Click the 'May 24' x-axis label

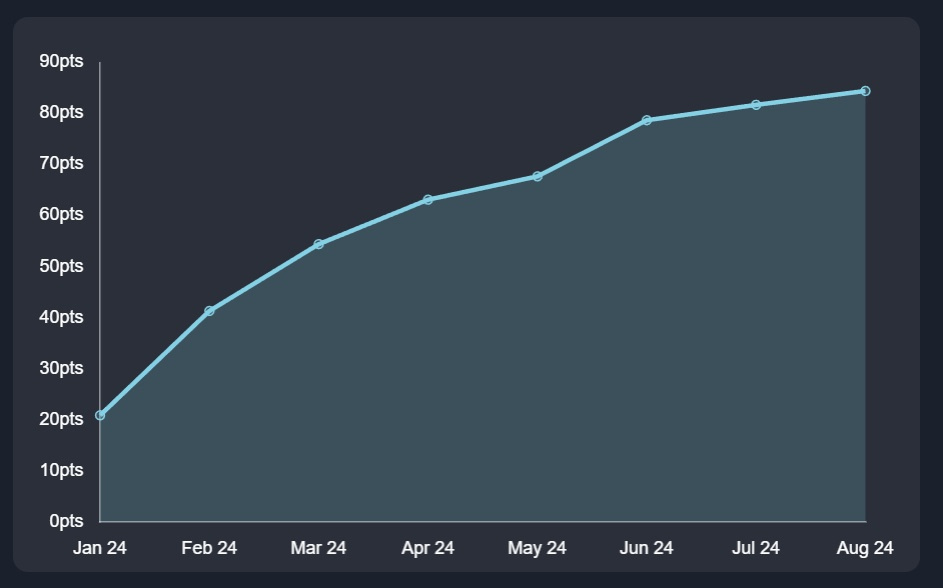[x=537, y=548]
